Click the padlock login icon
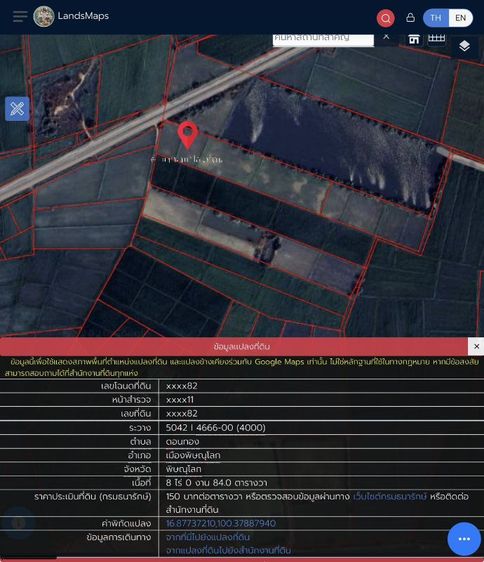The height and width of the screenshot is (562, 484). tap(411, 18)
